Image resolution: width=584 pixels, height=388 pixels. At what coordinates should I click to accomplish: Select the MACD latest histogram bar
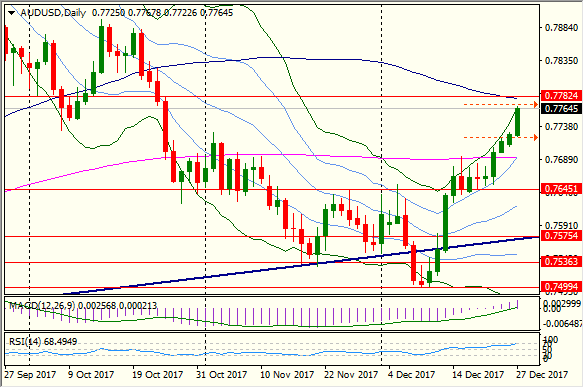click(x=518, y=304)
